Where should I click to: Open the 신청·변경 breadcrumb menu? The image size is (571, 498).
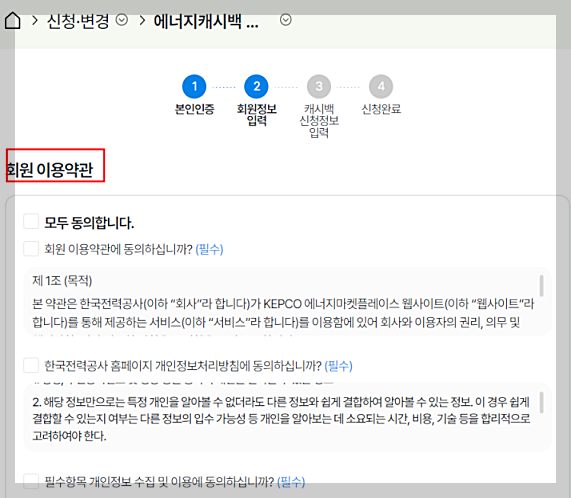(78, 21)
